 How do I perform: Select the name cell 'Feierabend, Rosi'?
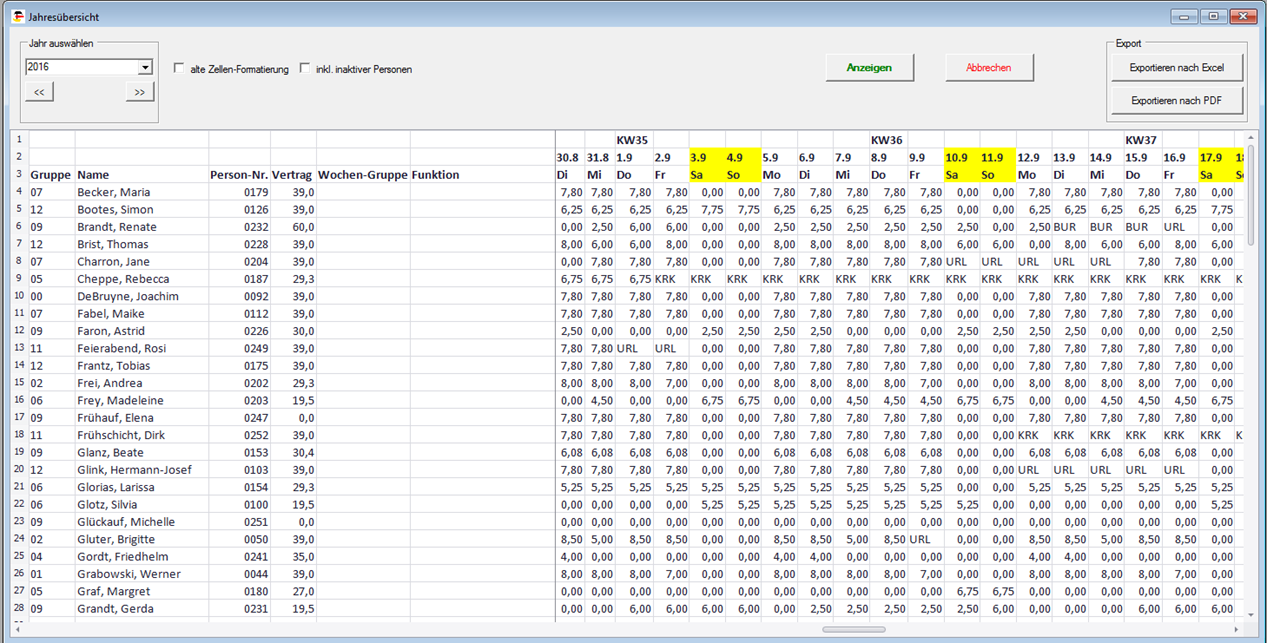click(x=142, y=348)
